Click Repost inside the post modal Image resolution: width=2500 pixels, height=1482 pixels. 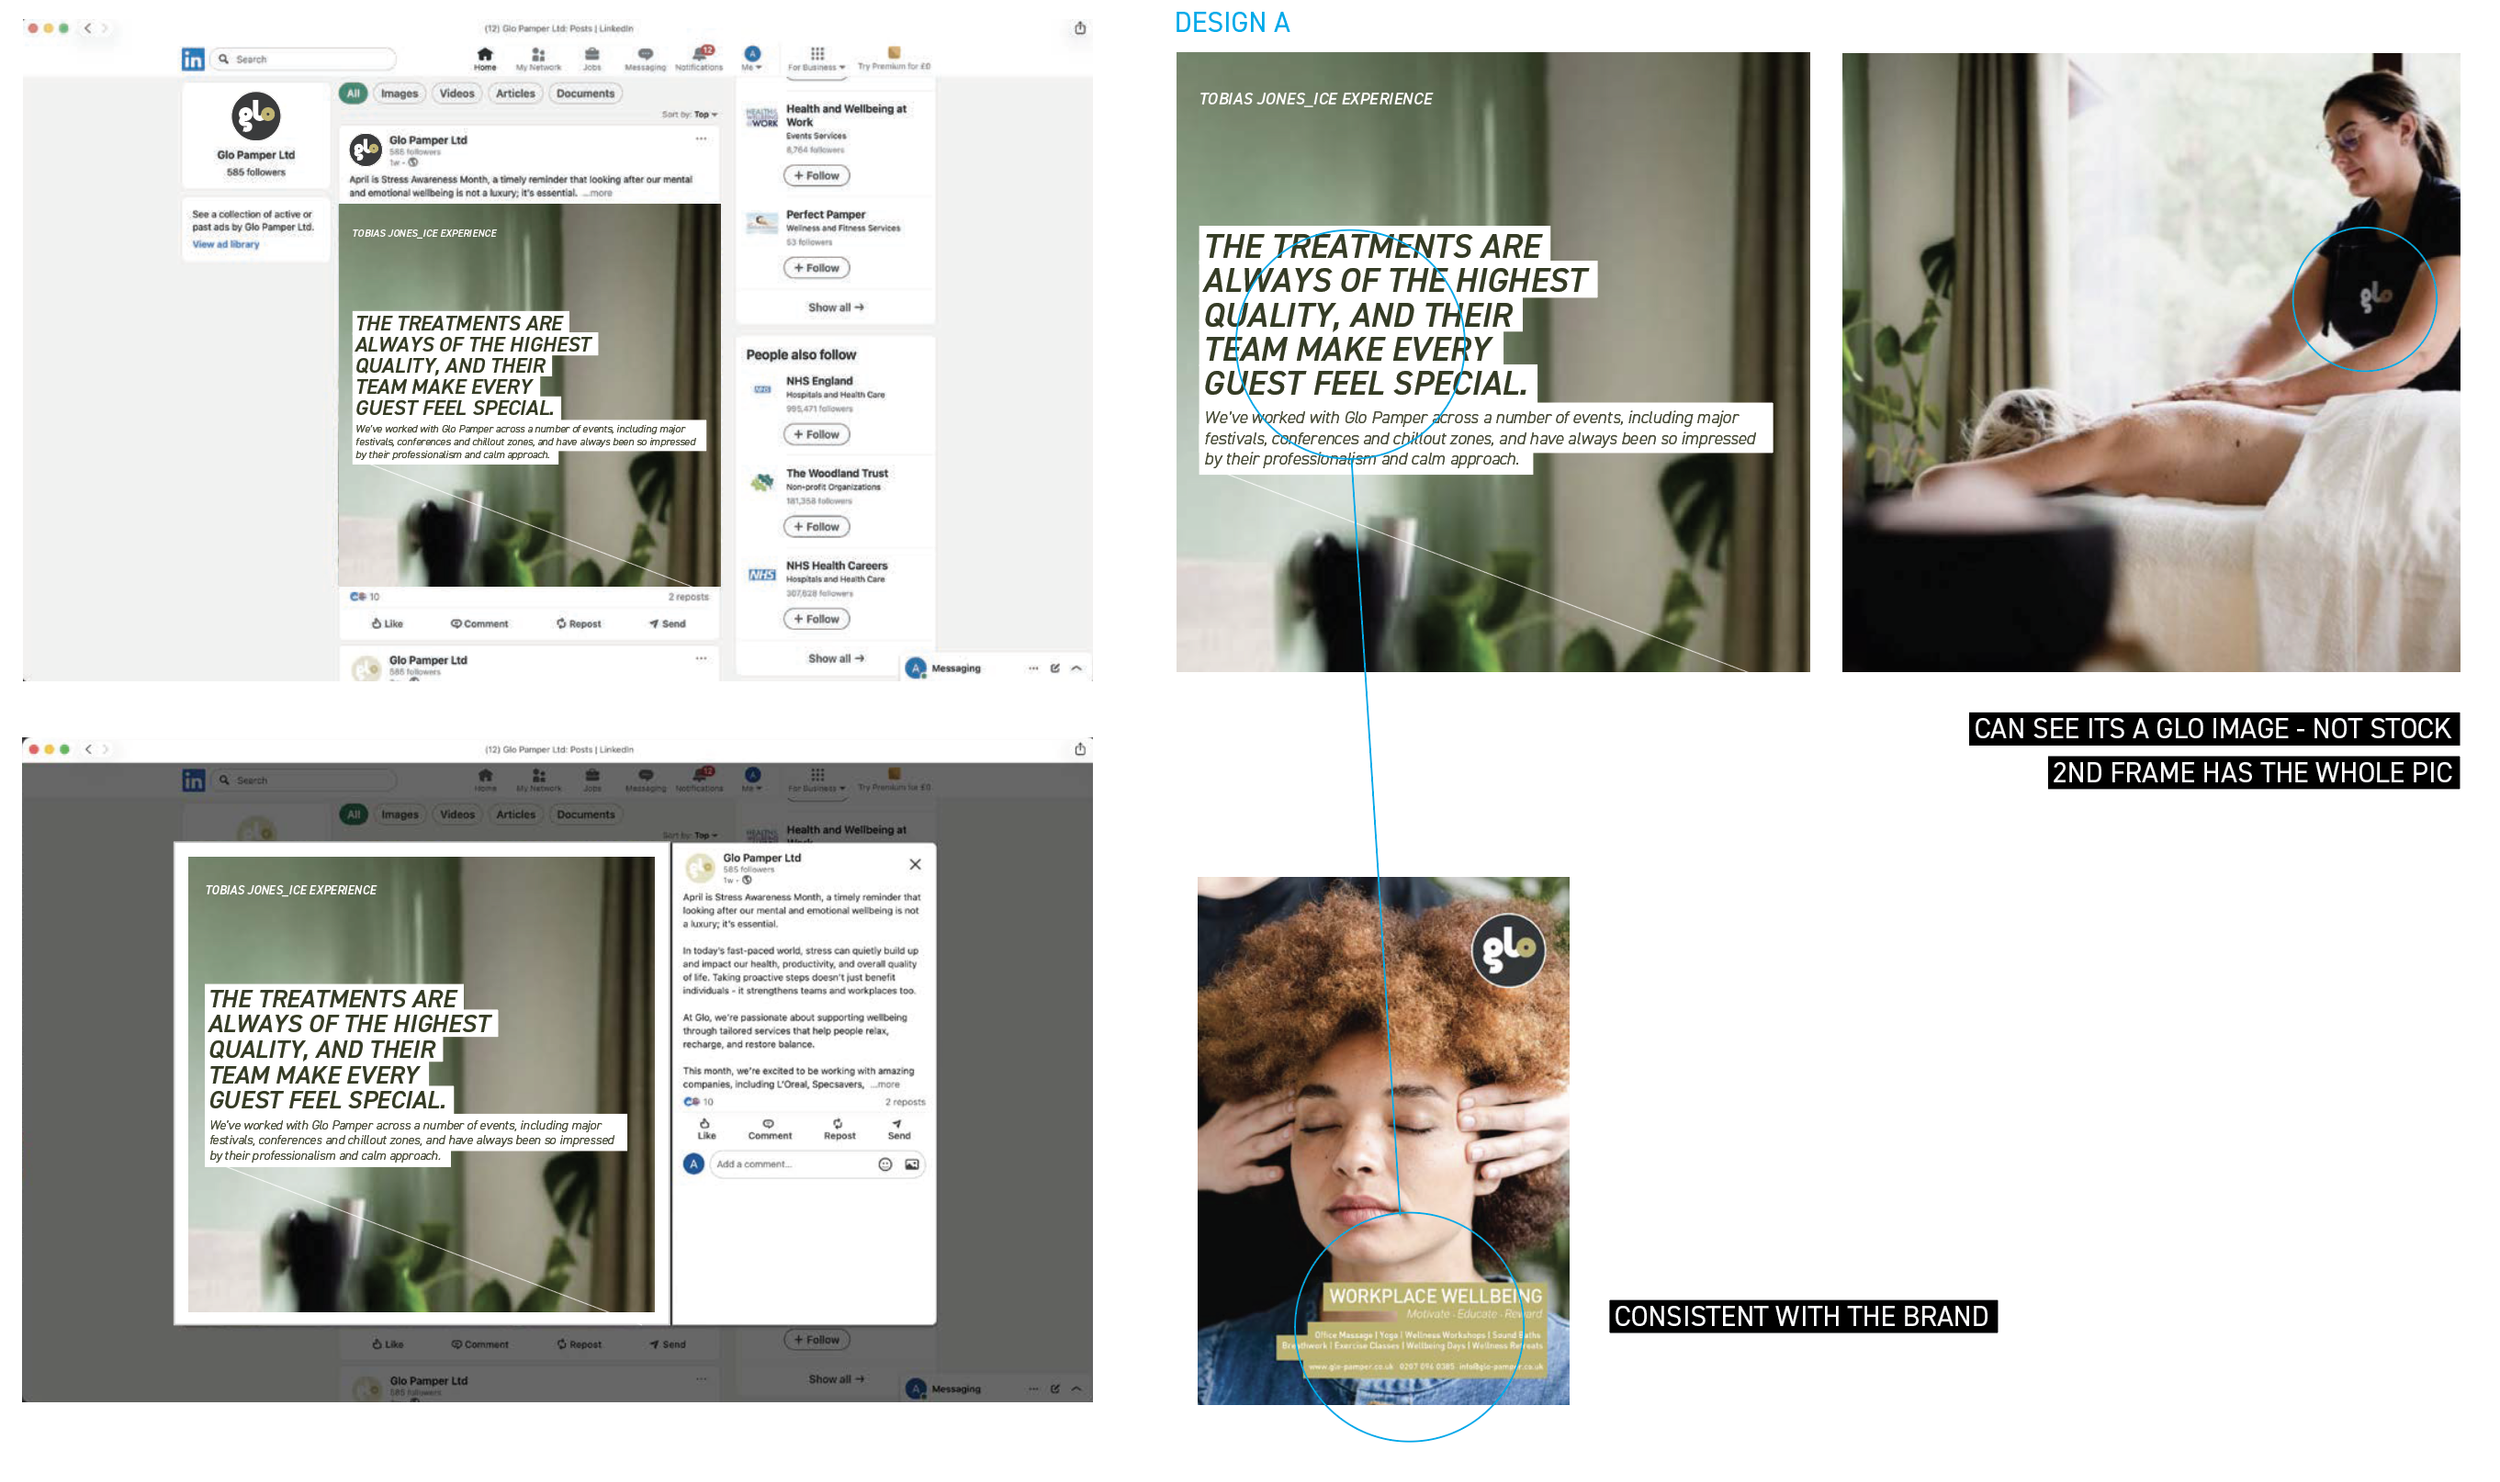click(839, 1129)
